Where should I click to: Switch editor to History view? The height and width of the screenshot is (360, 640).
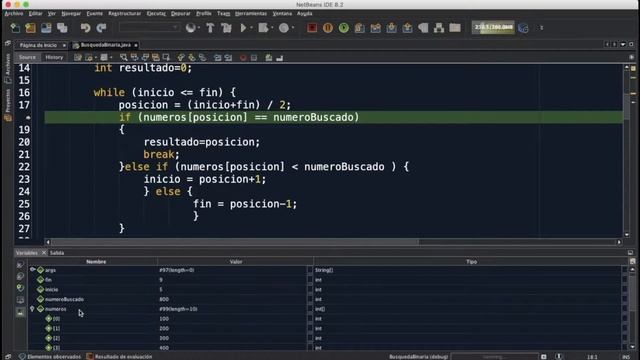click(54, 58)
